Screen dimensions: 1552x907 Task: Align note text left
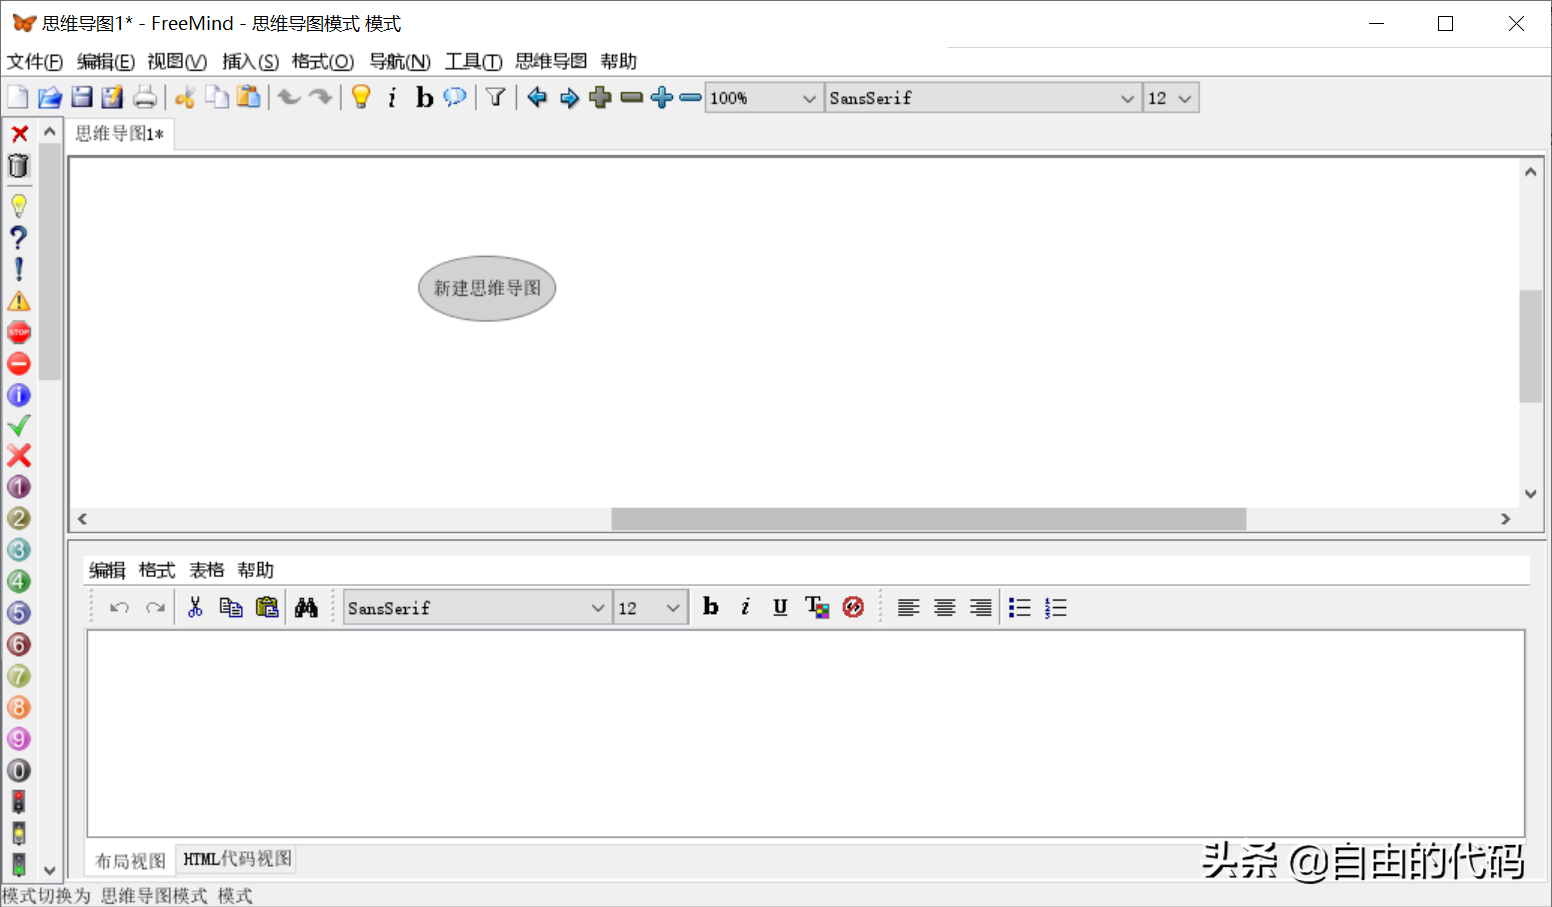[908, 607]
